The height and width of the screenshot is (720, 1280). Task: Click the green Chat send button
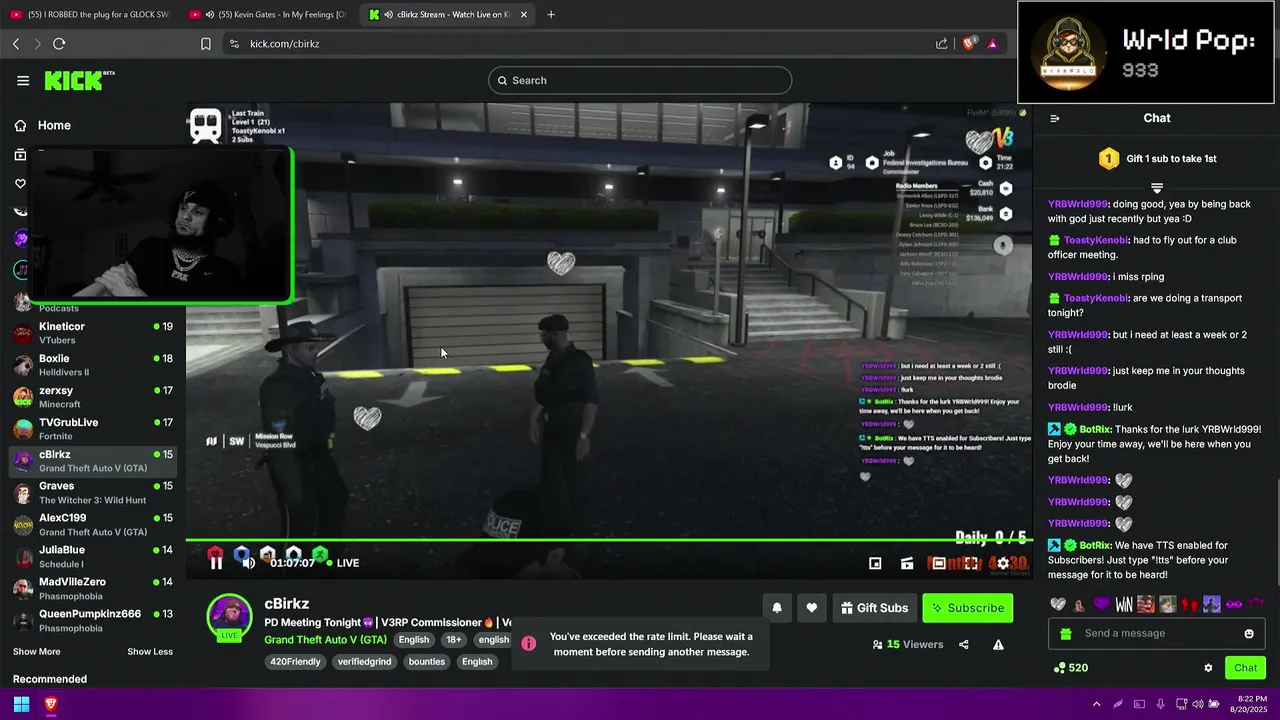pyautogui.click(x=1245, y=668)
